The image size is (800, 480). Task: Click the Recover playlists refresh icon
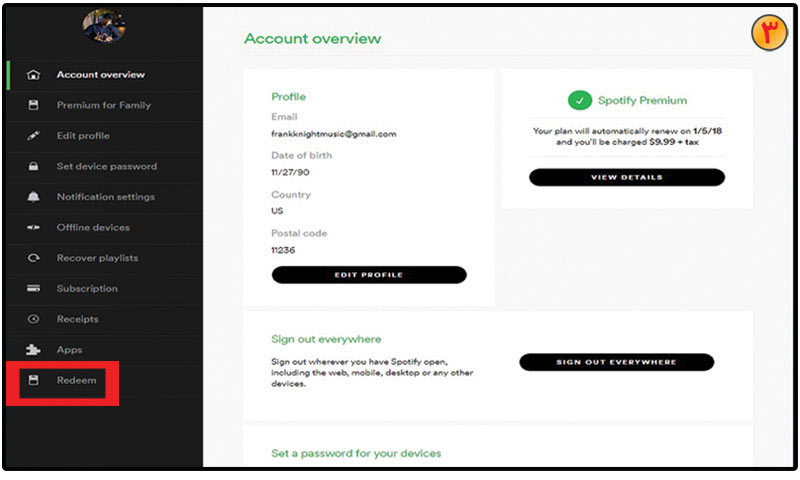[x=33, y=258]
